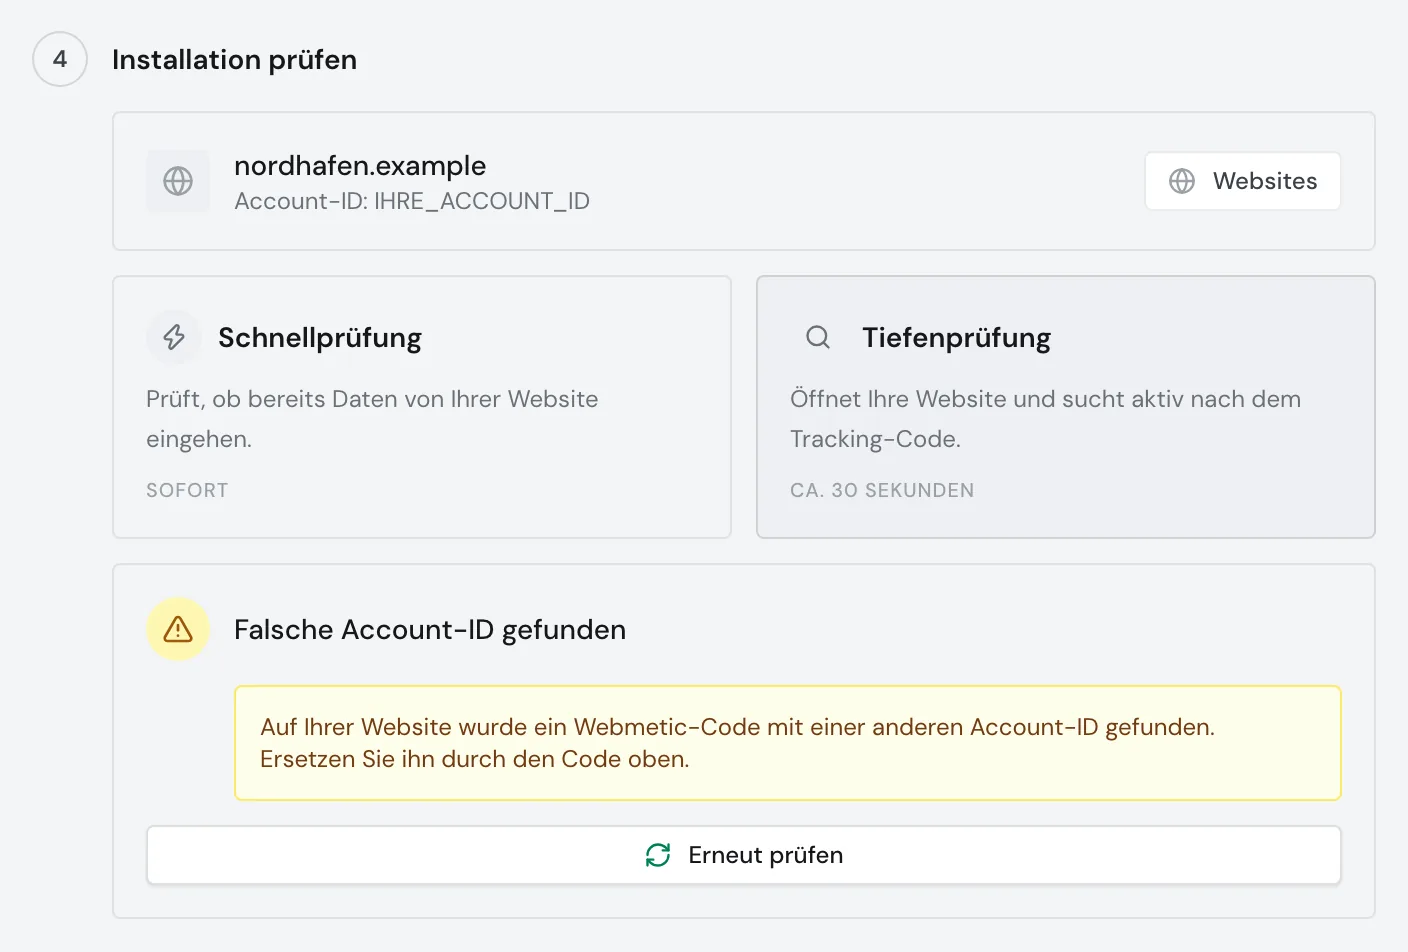Click the yellow warning message about Webmetic-Code
Image resolution: width=1408 pixels, height=952 pixels.
(788, 743)
